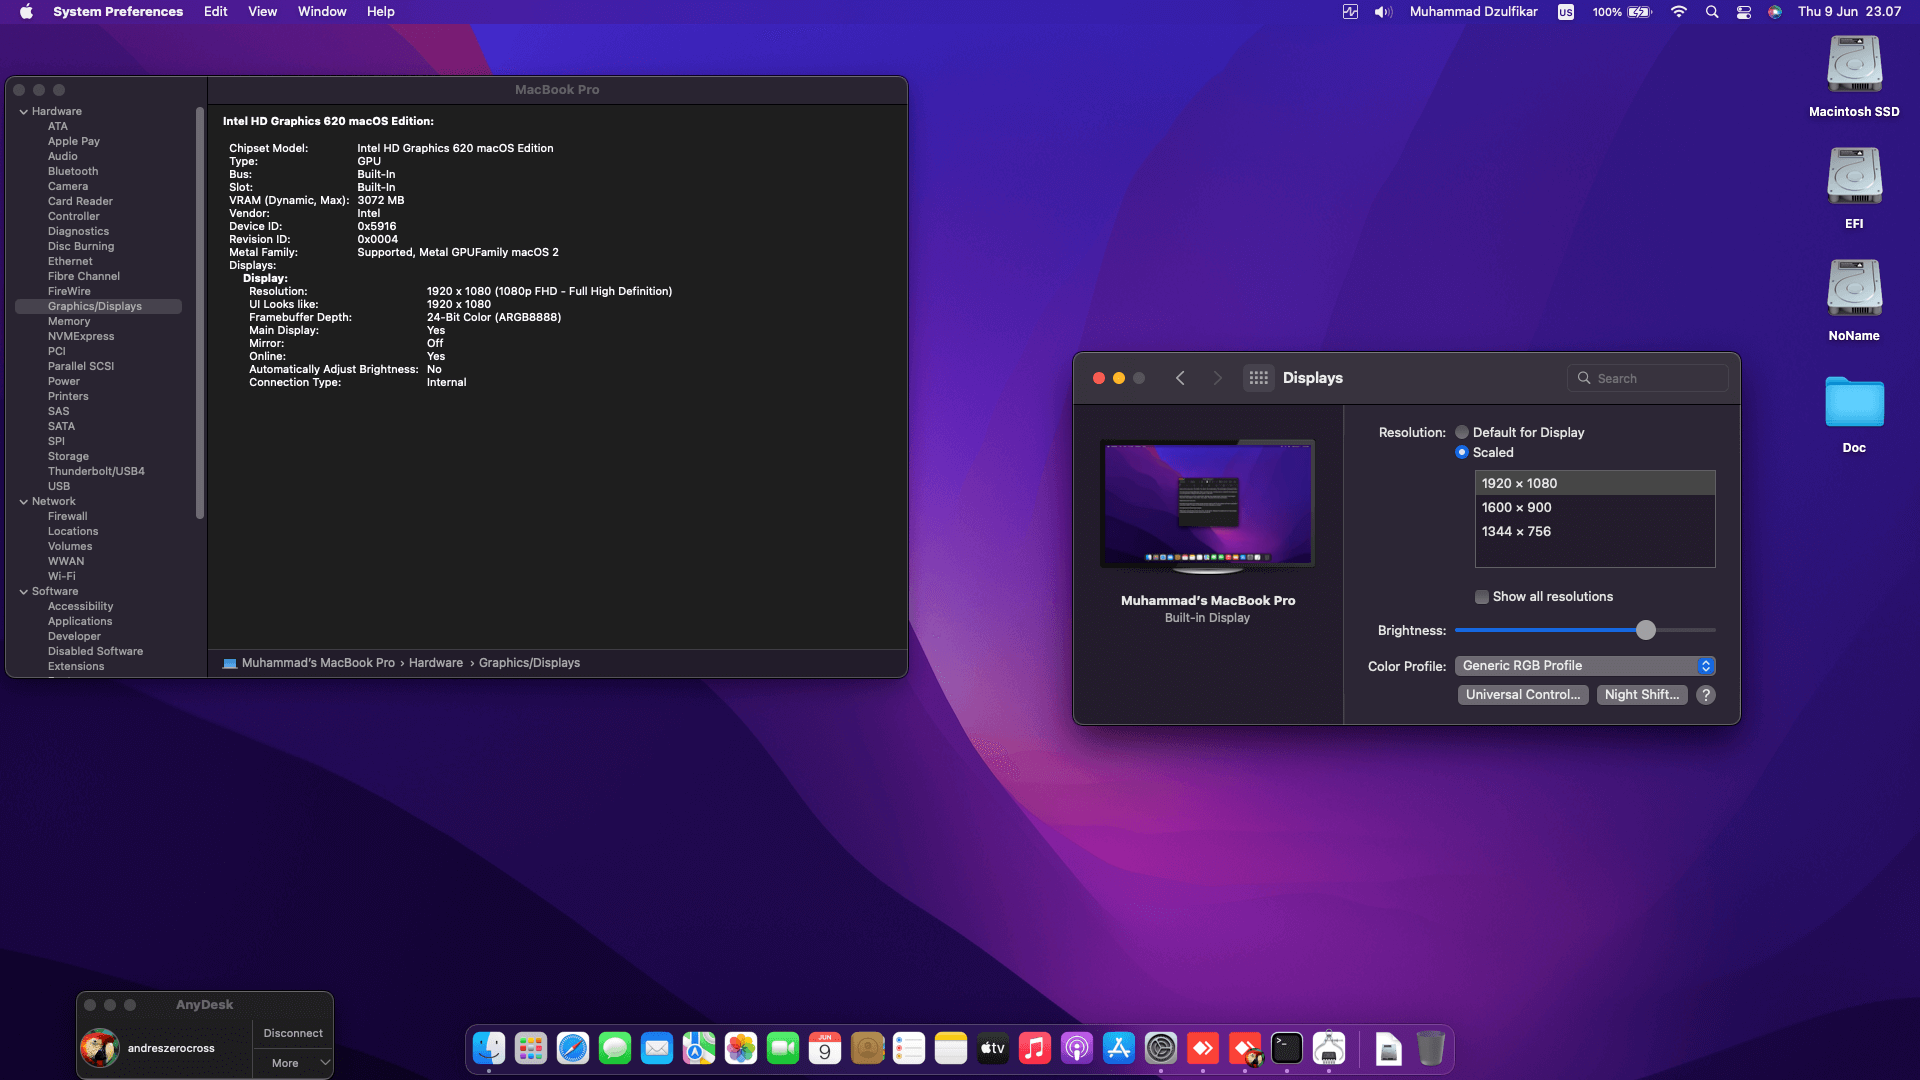Open the View menu
The image size is (1920, 1080).
pyautogui.click(x=262, y=12)
